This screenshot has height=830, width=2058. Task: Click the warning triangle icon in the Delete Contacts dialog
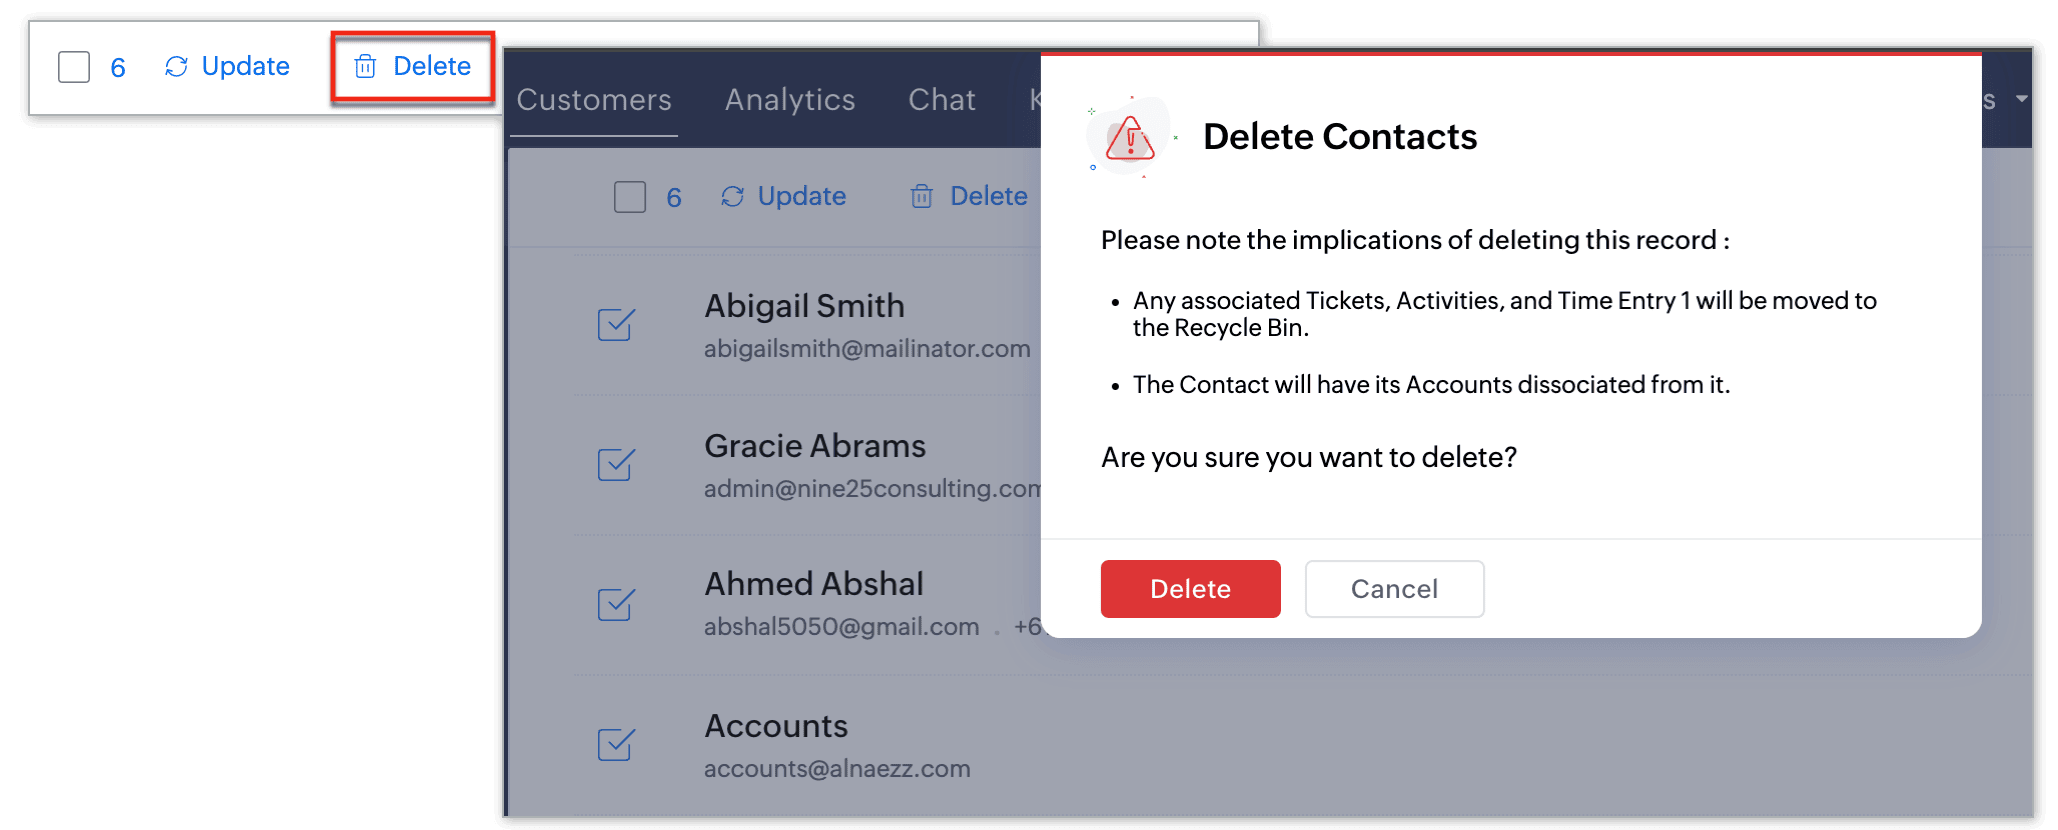pos(1130,138)
